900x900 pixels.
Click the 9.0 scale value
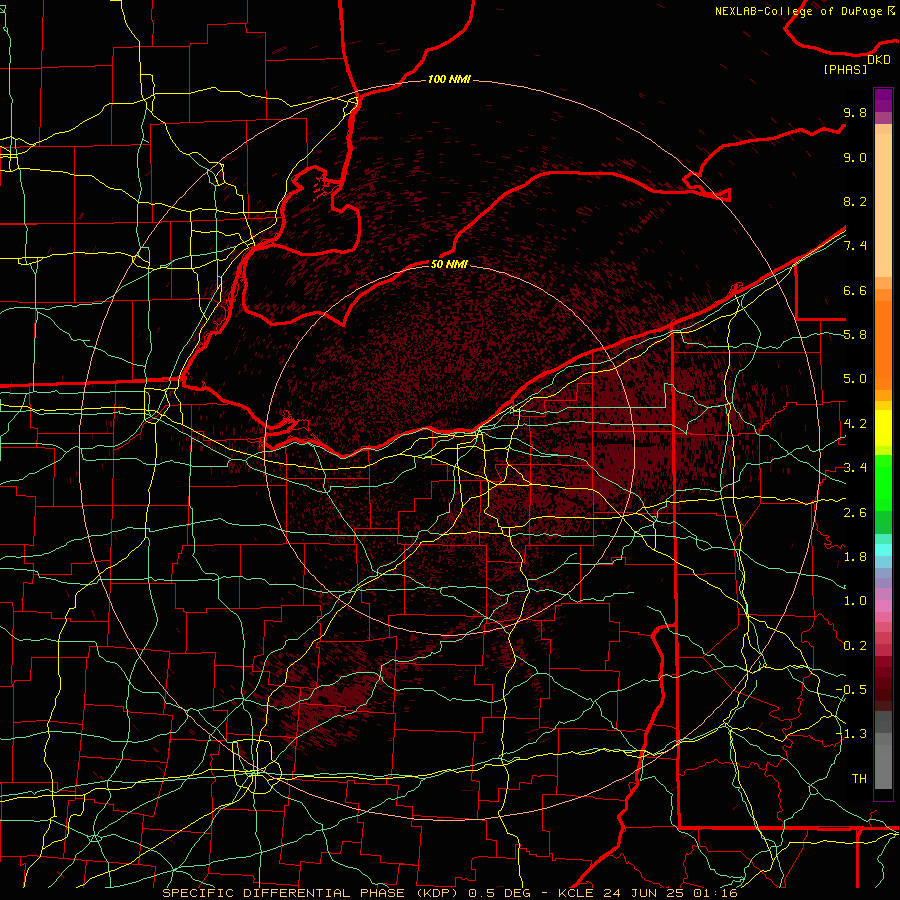click(855, 157)
